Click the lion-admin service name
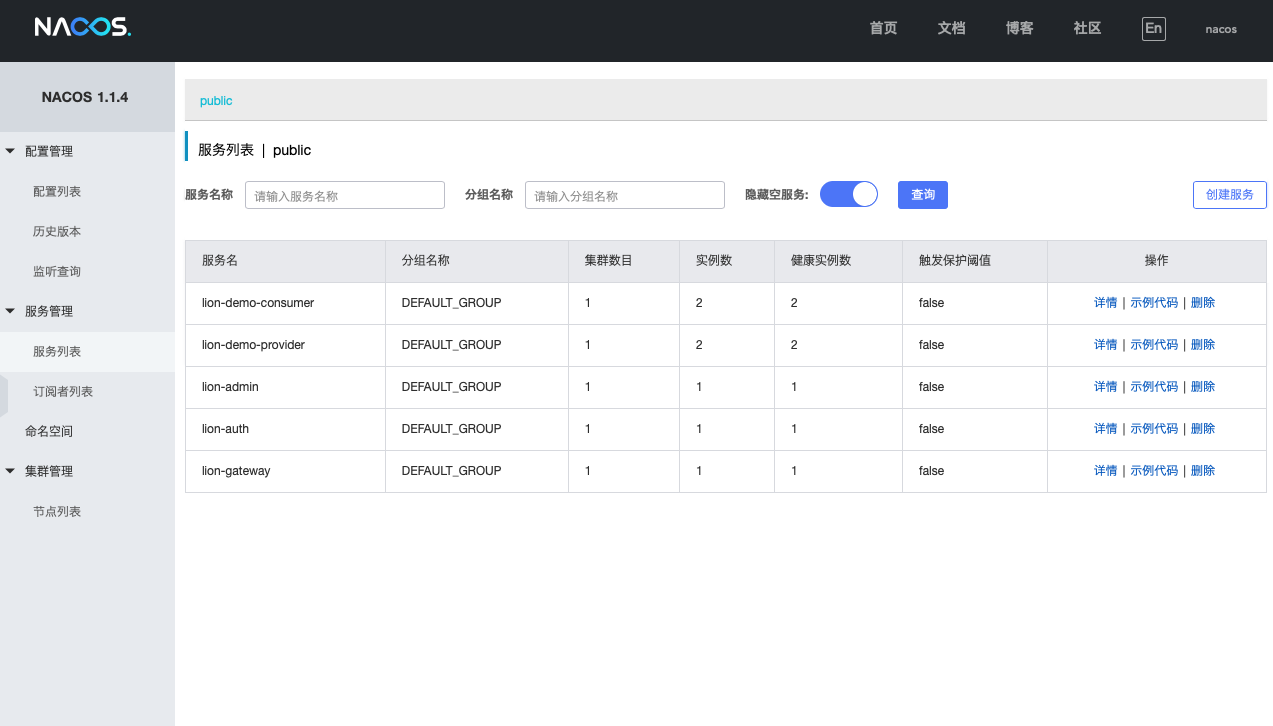The width and height of the screenshot is (1273, 726). [230, 387]
